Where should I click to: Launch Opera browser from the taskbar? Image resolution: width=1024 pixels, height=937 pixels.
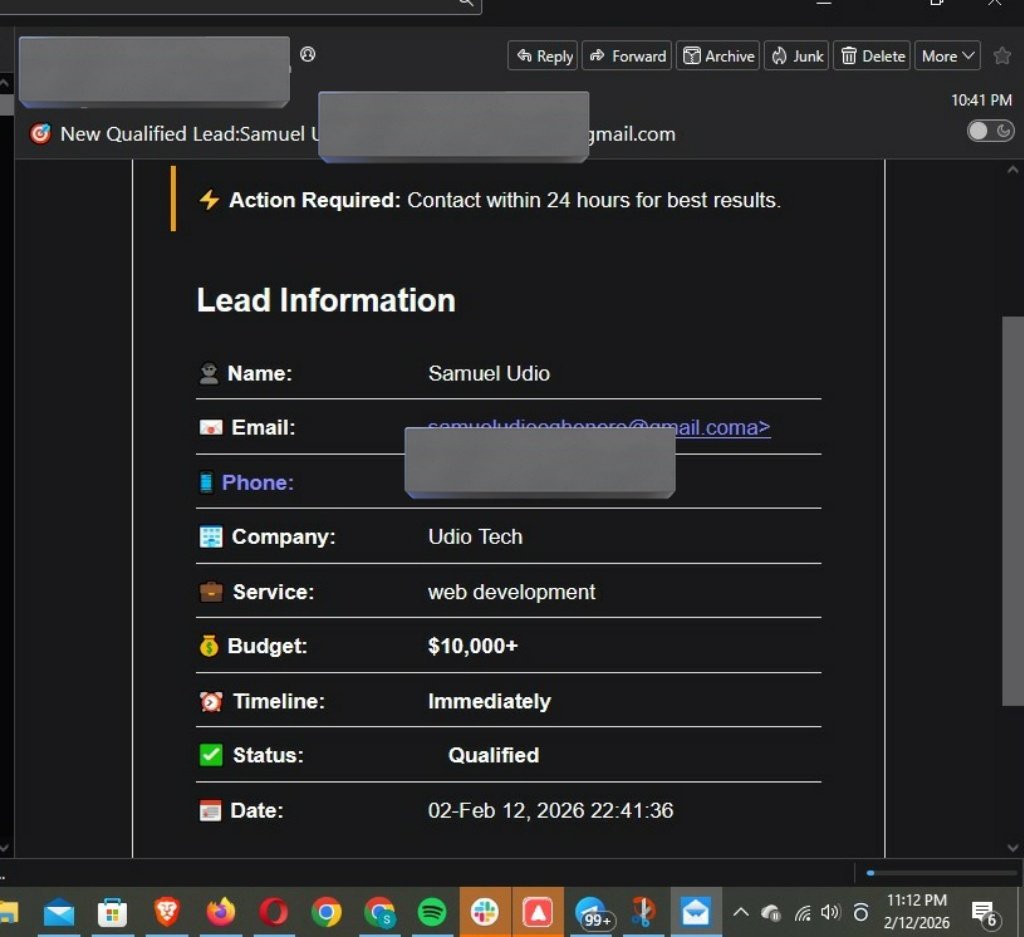(x=273, y=912)
